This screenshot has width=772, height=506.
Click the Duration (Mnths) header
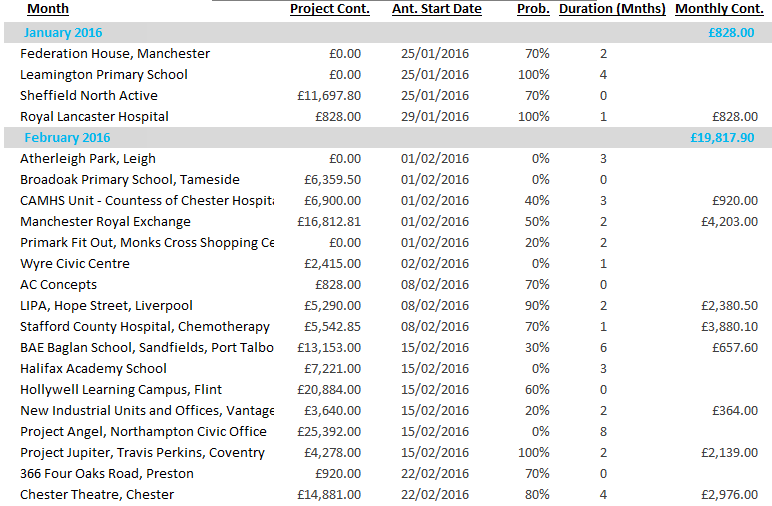(612, 9)
